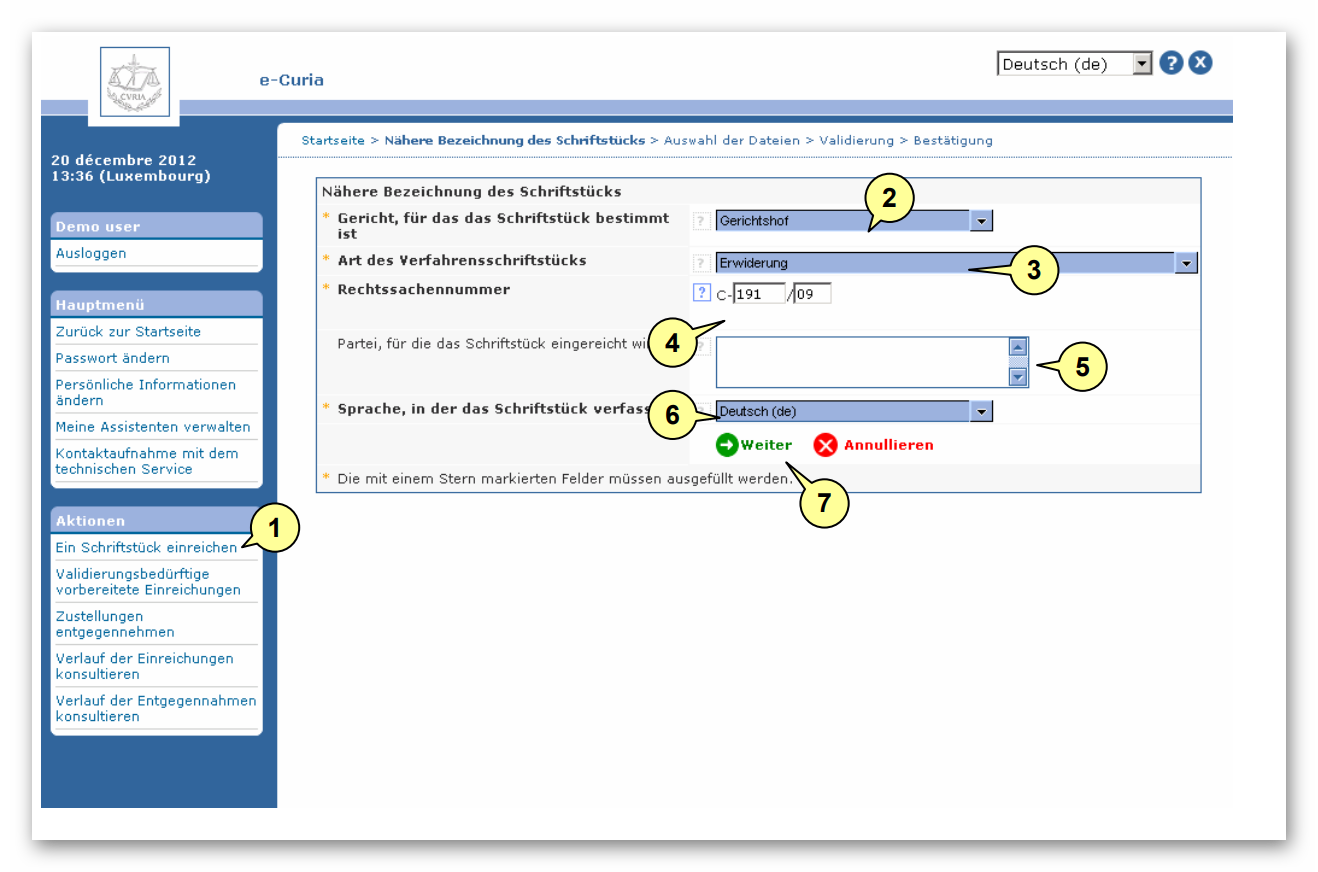Click help icon beside Gericht dropdown

click(x=702, y=221)
